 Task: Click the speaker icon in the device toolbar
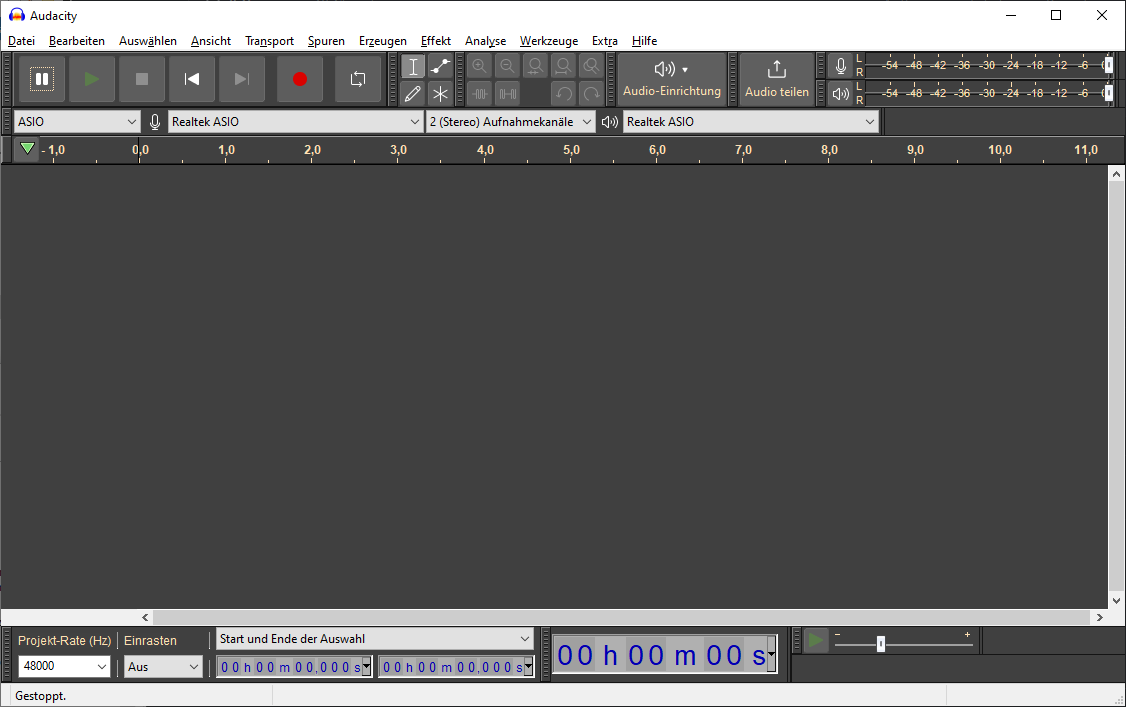610,122
